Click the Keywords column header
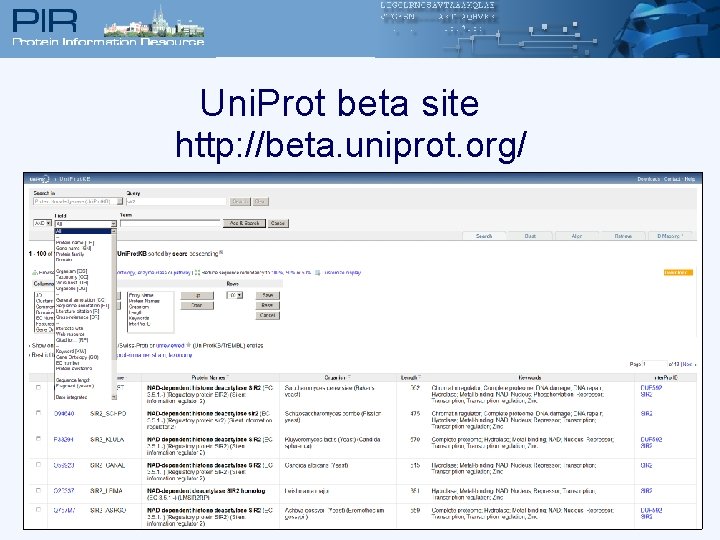 (529, 377)
